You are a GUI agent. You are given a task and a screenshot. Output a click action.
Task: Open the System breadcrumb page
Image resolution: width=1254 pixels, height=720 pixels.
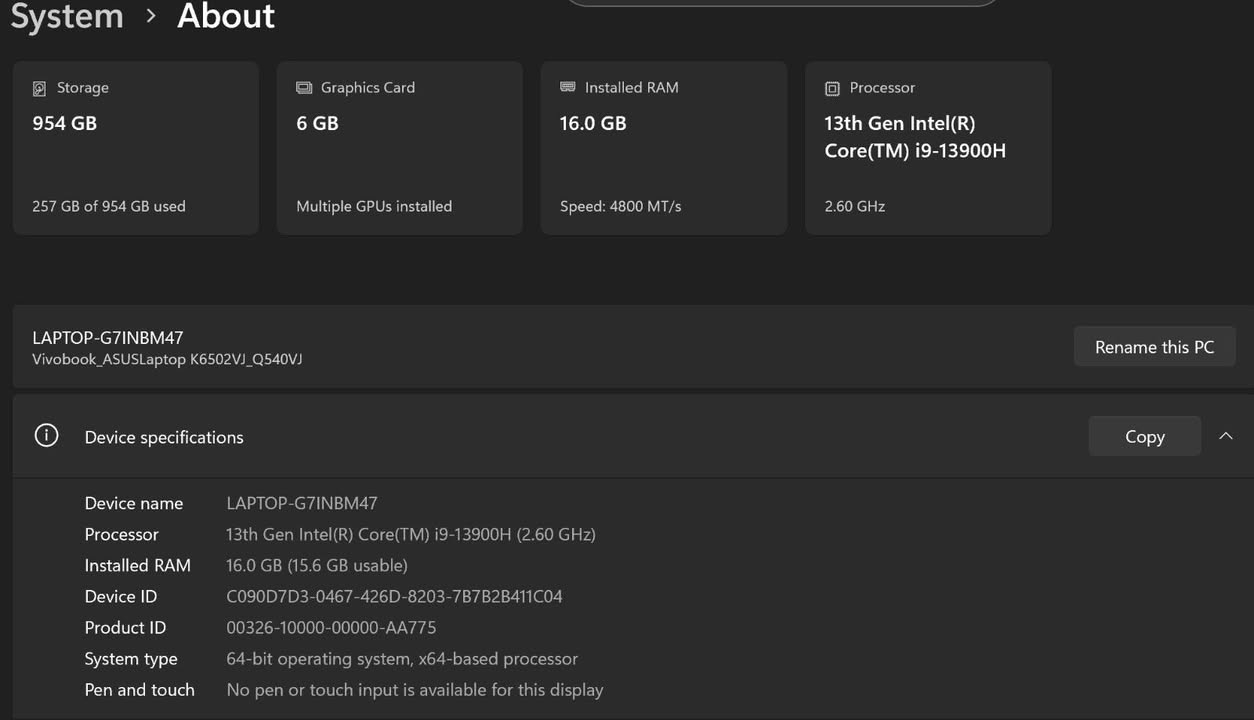point(66,17)
